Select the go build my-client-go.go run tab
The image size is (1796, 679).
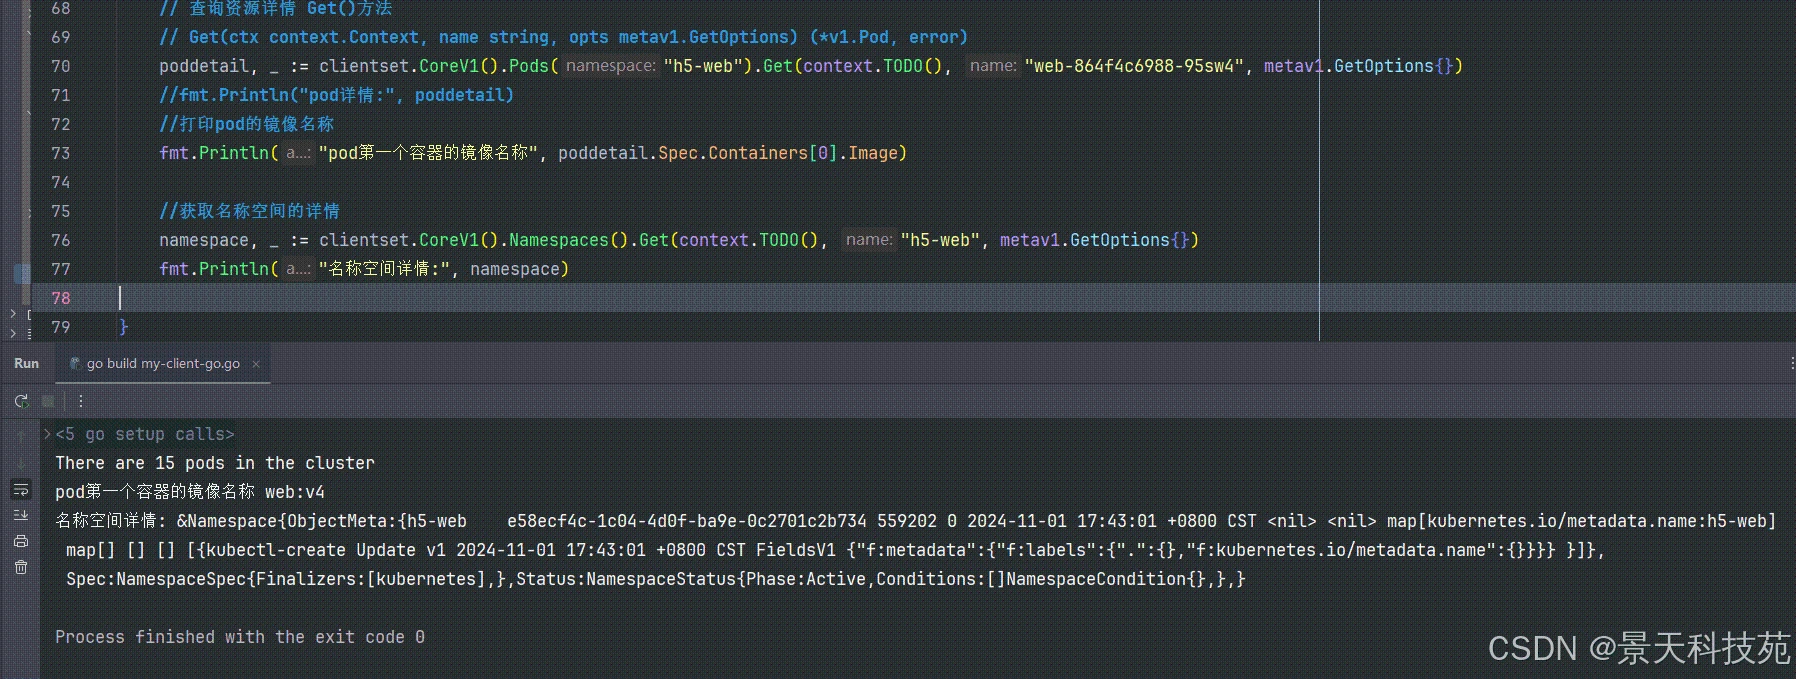pos(163,364)
